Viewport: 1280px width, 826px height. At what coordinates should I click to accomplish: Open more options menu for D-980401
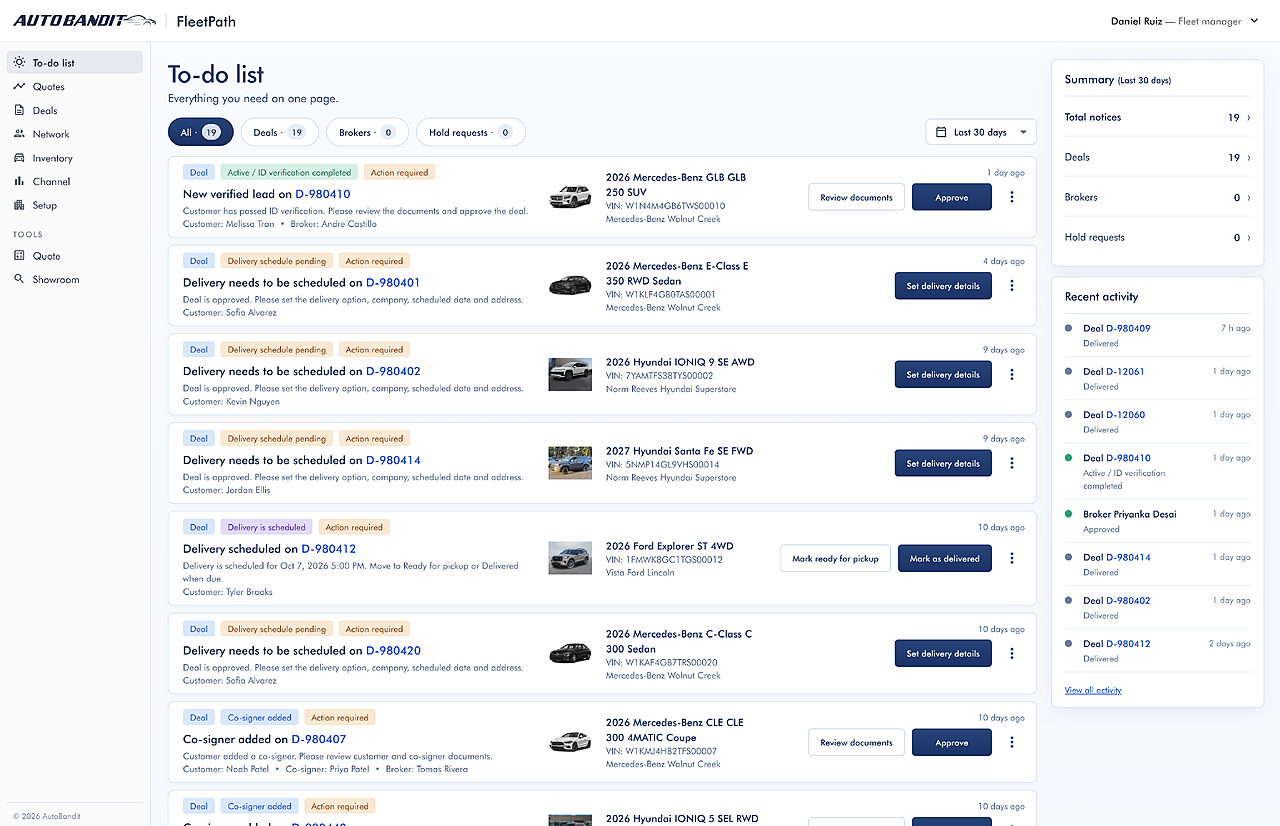(x=1012, y=286)
